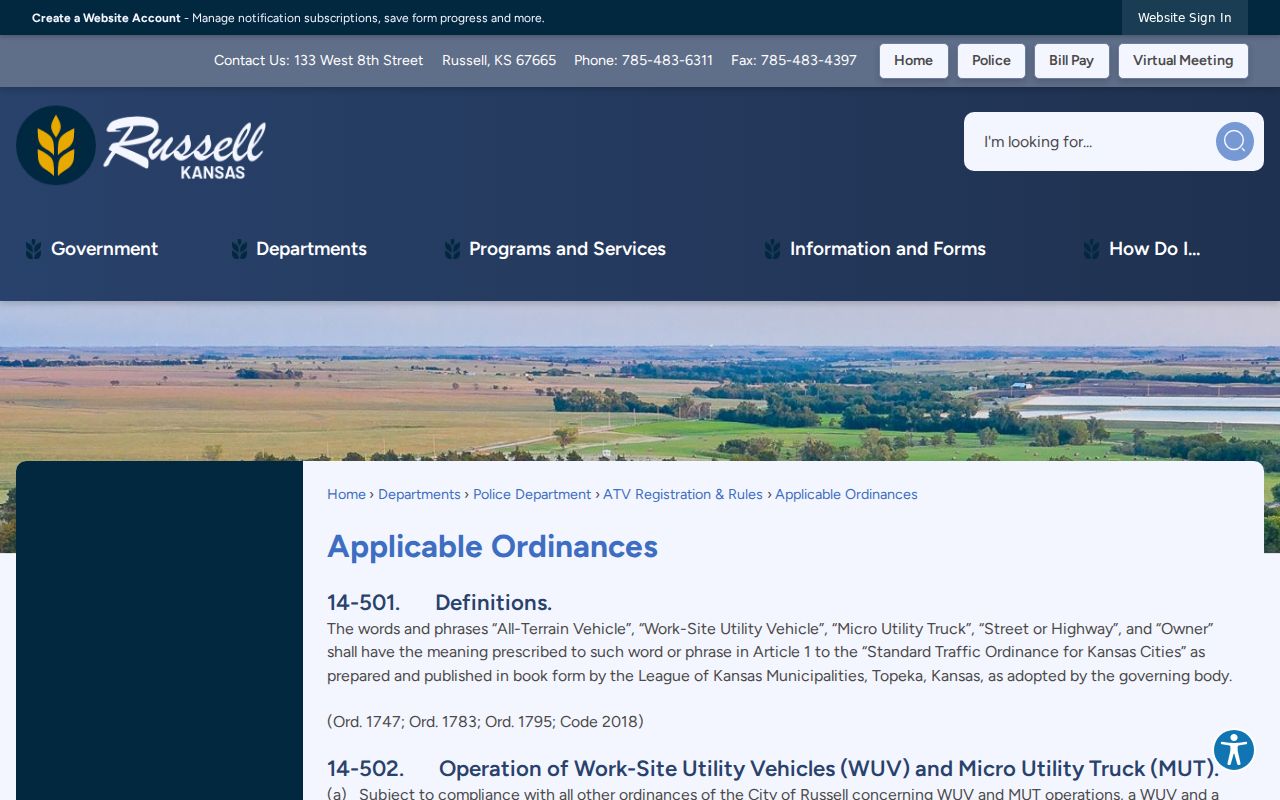The height and width of the screenshot is (800, 1280).
Task: Click the leaf icon beside Departments
Action: pyautogui.click(x=239, y=249)
